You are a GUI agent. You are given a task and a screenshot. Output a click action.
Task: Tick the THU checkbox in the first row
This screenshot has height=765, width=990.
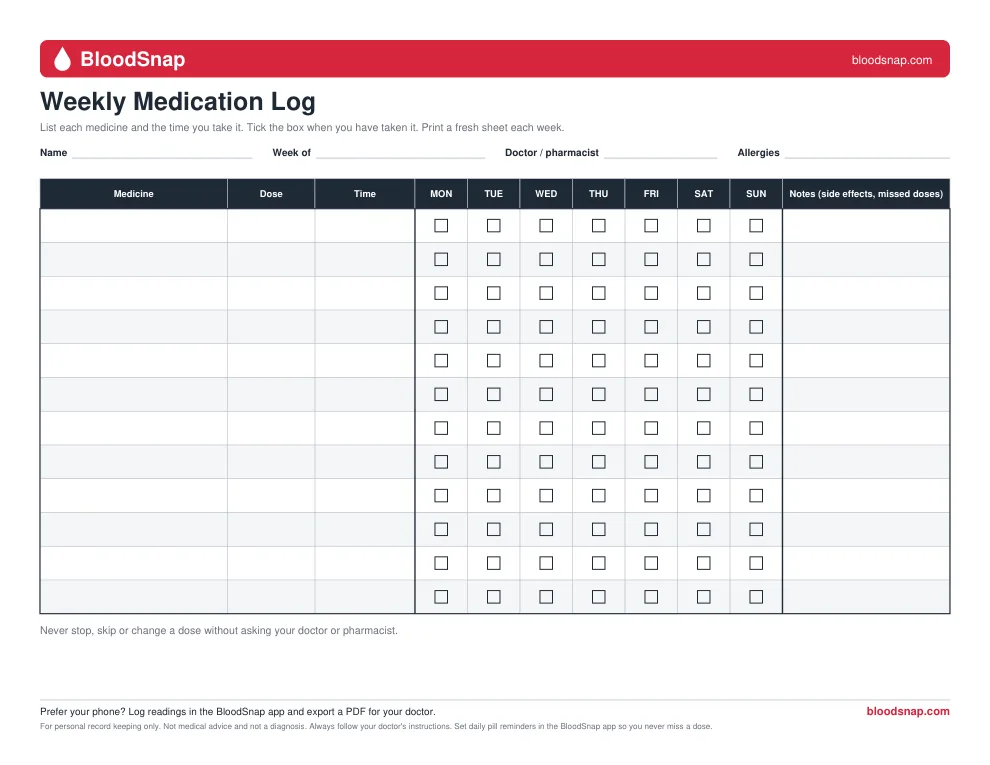(599, 225)
